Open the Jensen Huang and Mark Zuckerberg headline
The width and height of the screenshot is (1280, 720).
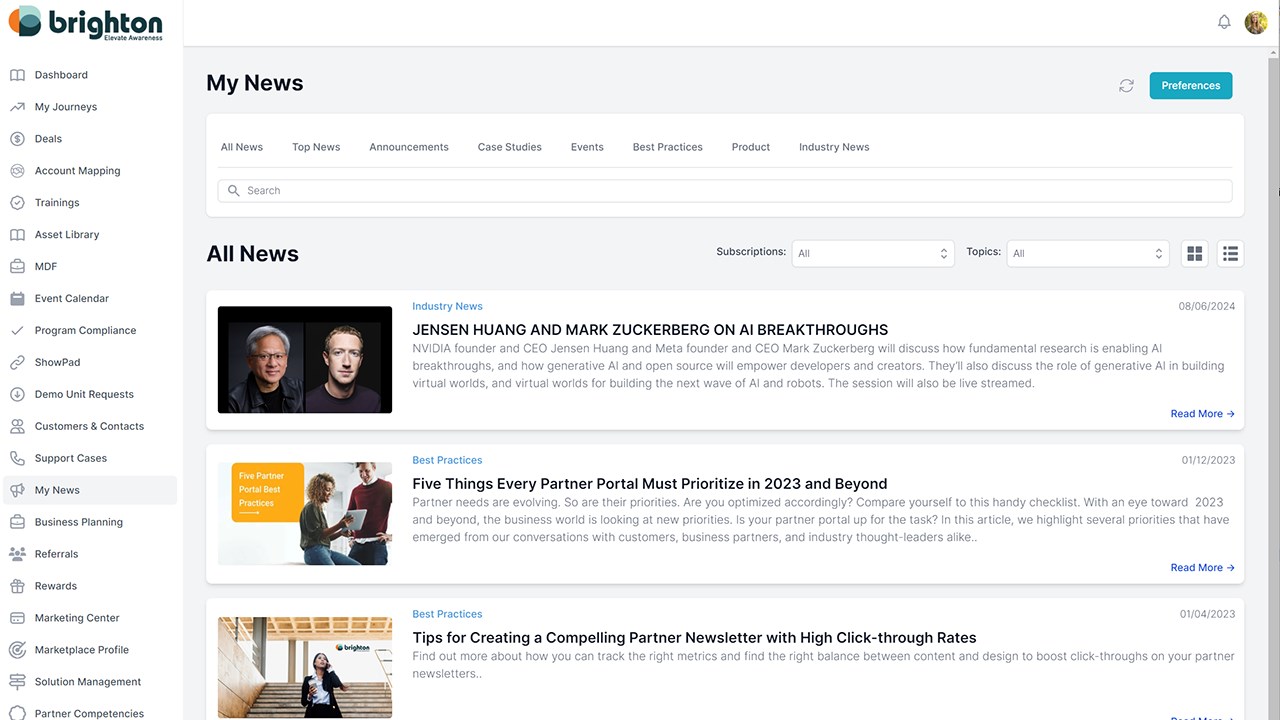click(650, 330)
